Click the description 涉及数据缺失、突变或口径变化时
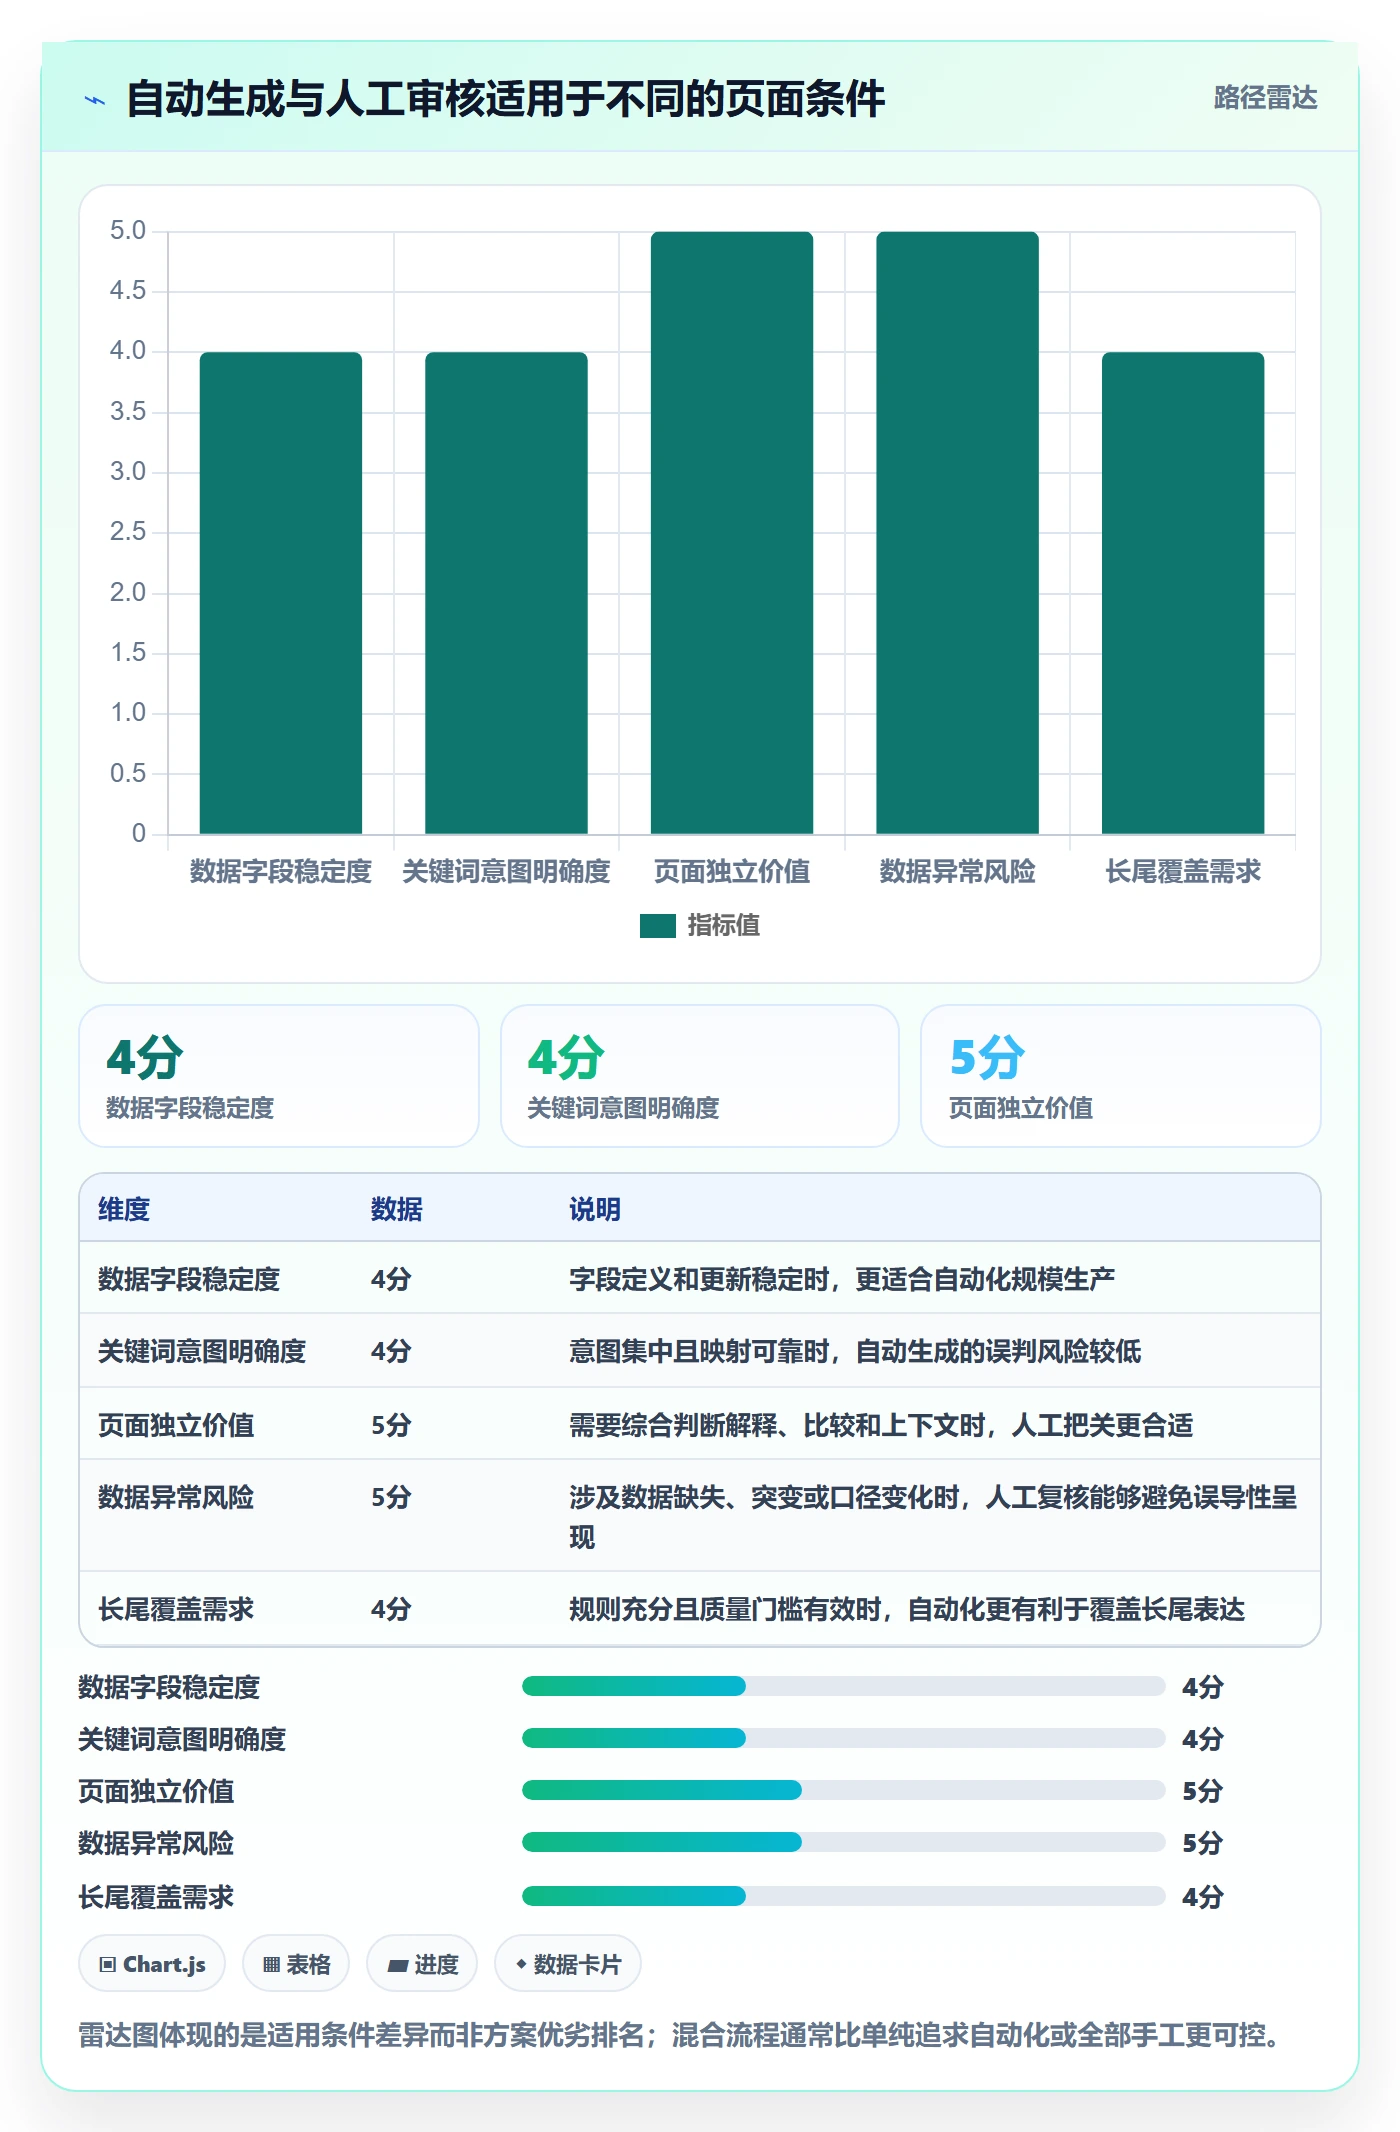 [x=933, y=1517]
